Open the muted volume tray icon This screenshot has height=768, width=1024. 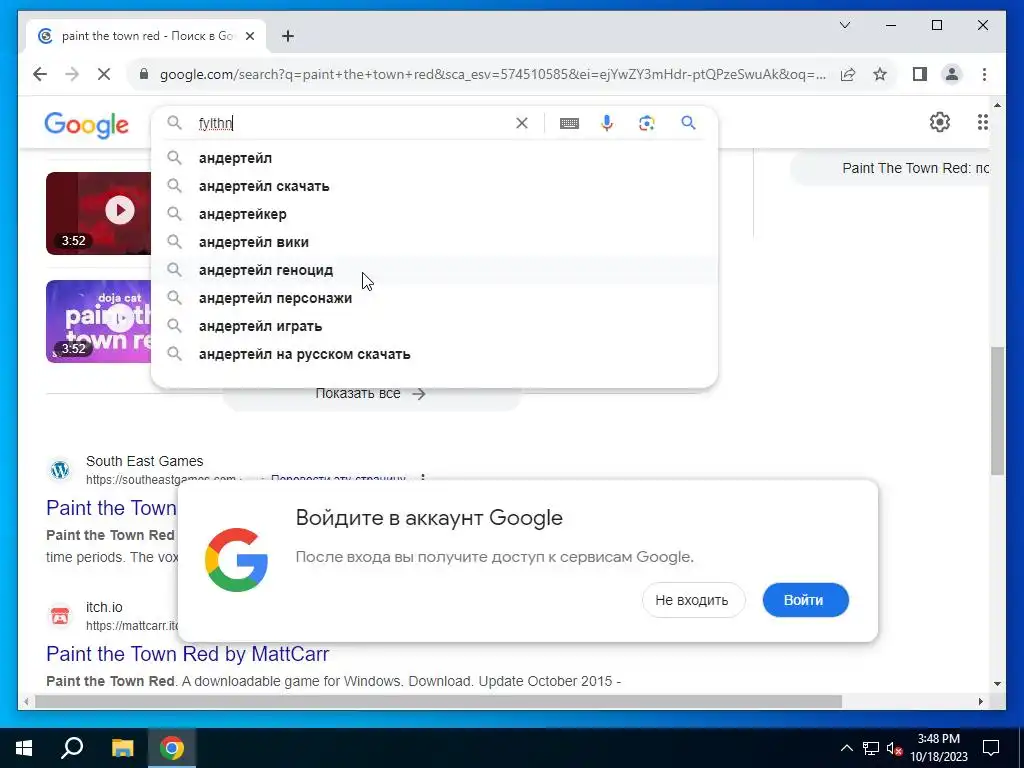pyautogui.click(x=895, y=748)
